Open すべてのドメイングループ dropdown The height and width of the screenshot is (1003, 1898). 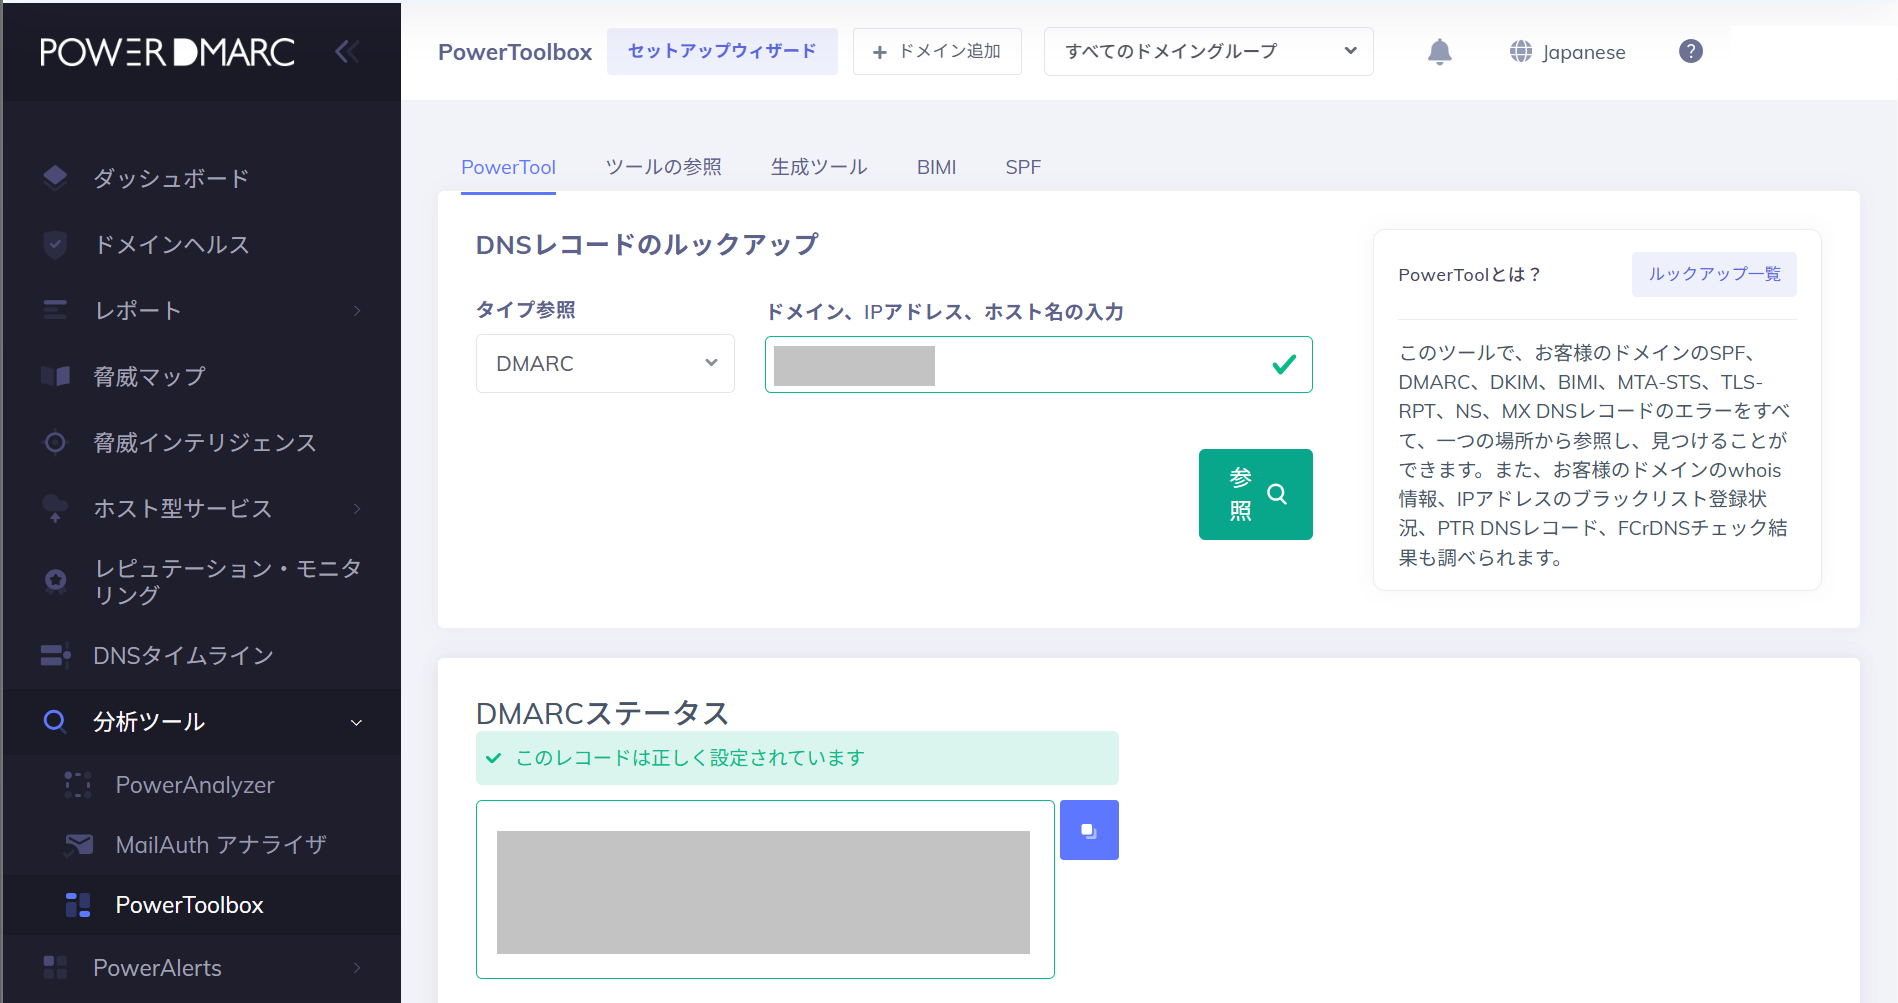pos(1208,51)
